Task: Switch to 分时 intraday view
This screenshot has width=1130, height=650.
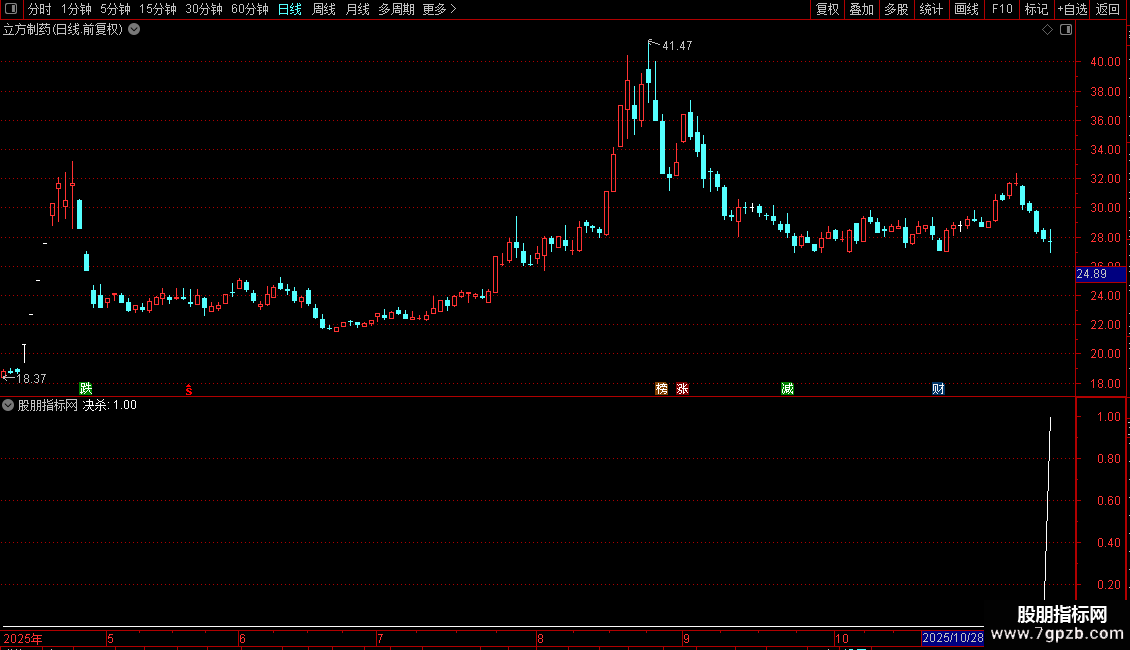Action: coord(40,9)
